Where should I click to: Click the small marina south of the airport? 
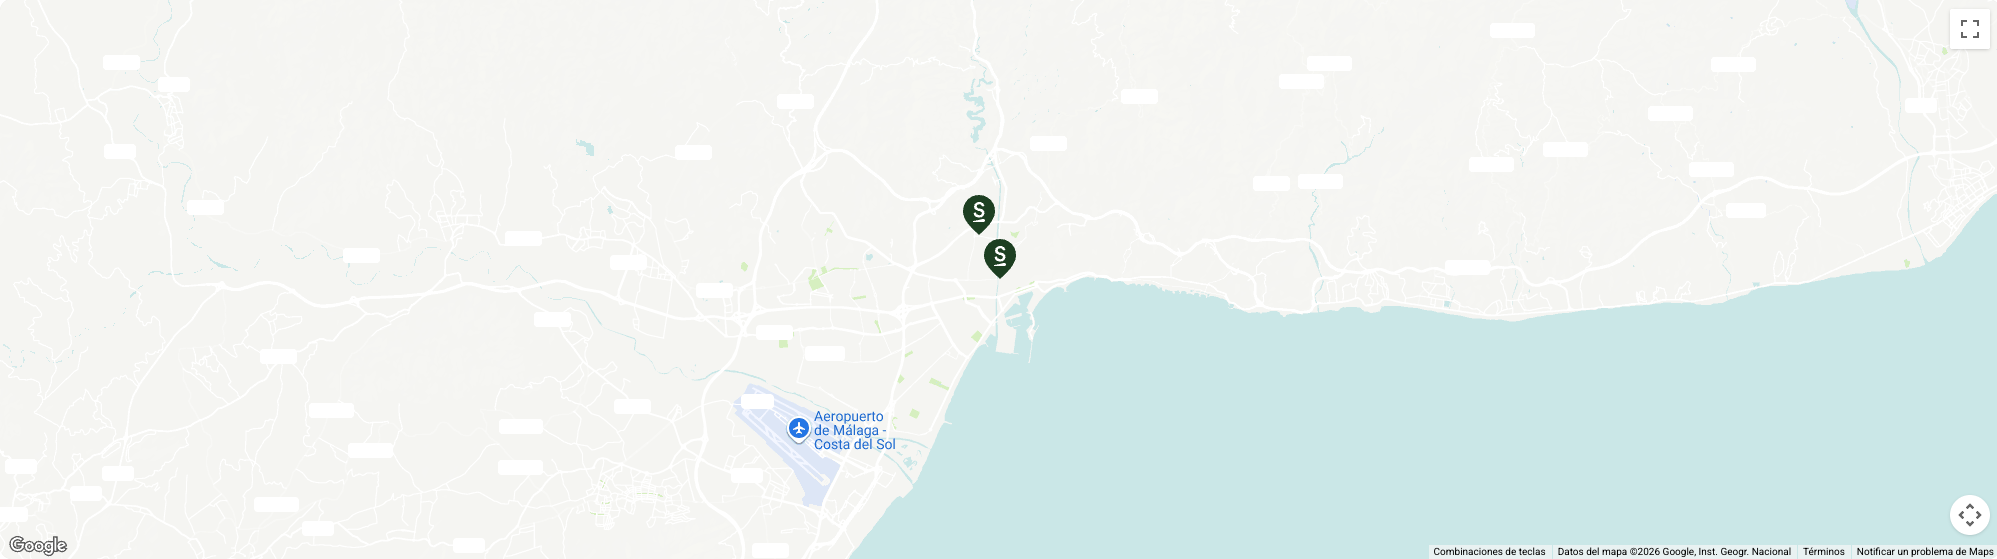tap(908, 464)
